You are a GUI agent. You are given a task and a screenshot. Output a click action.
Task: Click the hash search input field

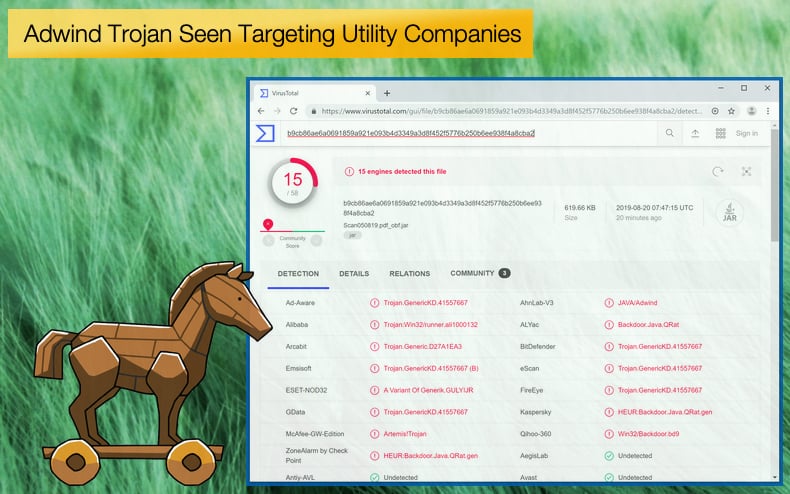tap(469, 134)
